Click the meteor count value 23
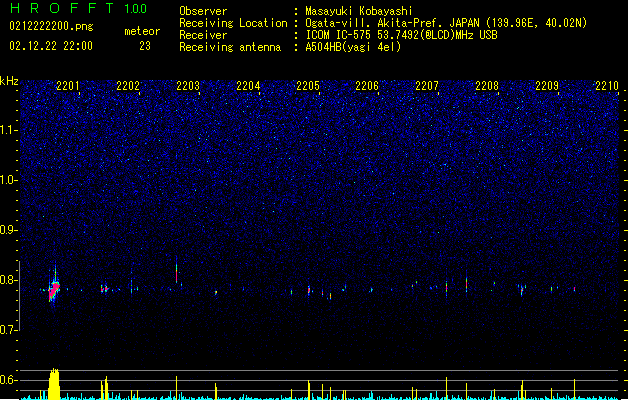Image resolution: width=629 pixels, height=400 pixels. 145,46
